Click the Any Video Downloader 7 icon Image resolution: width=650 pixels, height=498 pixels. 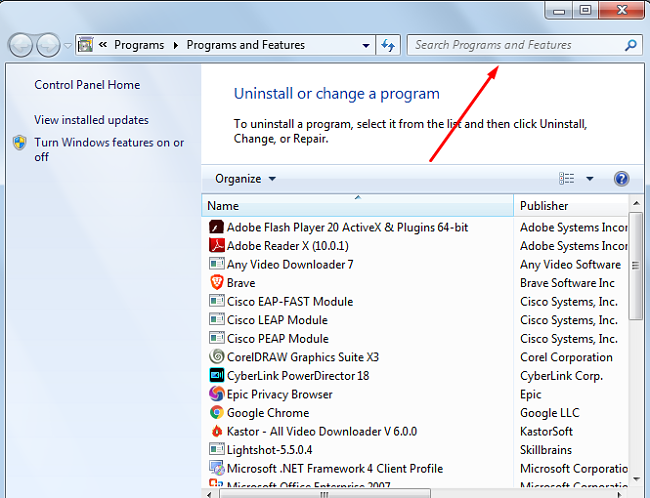coord(216,264)
